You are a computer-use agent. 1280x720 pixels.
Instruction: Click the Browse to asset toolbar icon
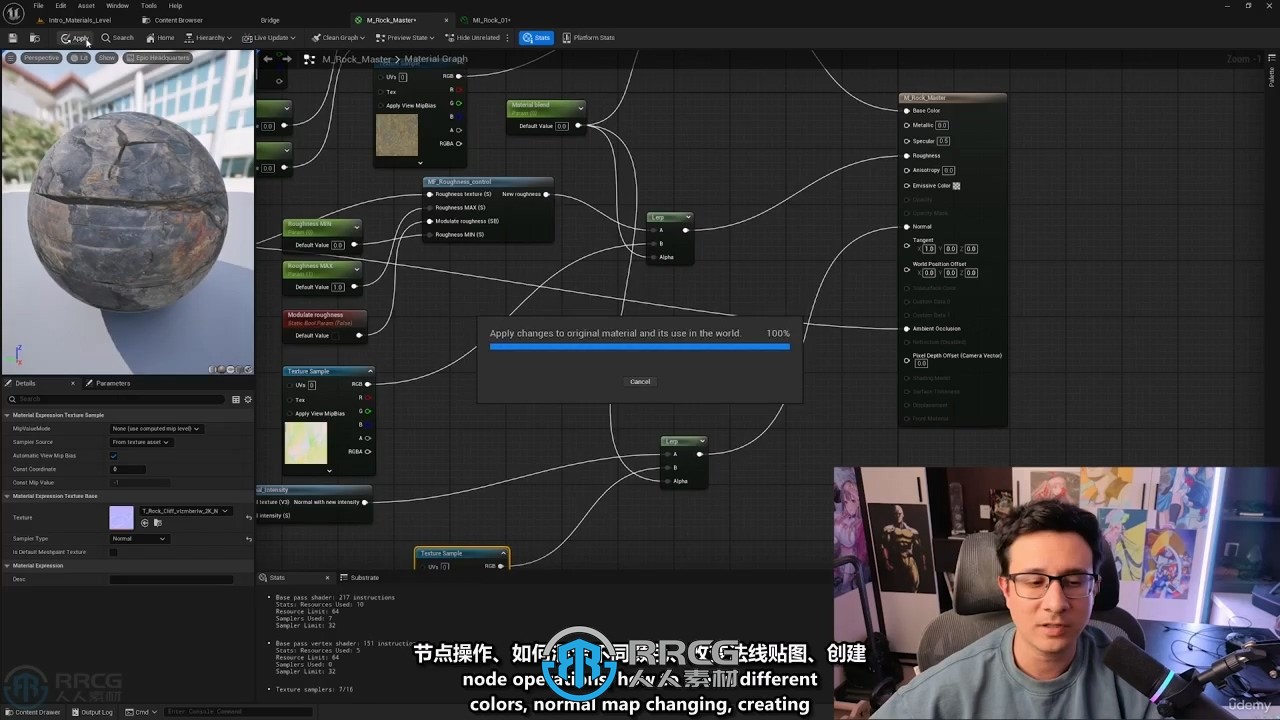pyautogui.click(x=34, y=38)
